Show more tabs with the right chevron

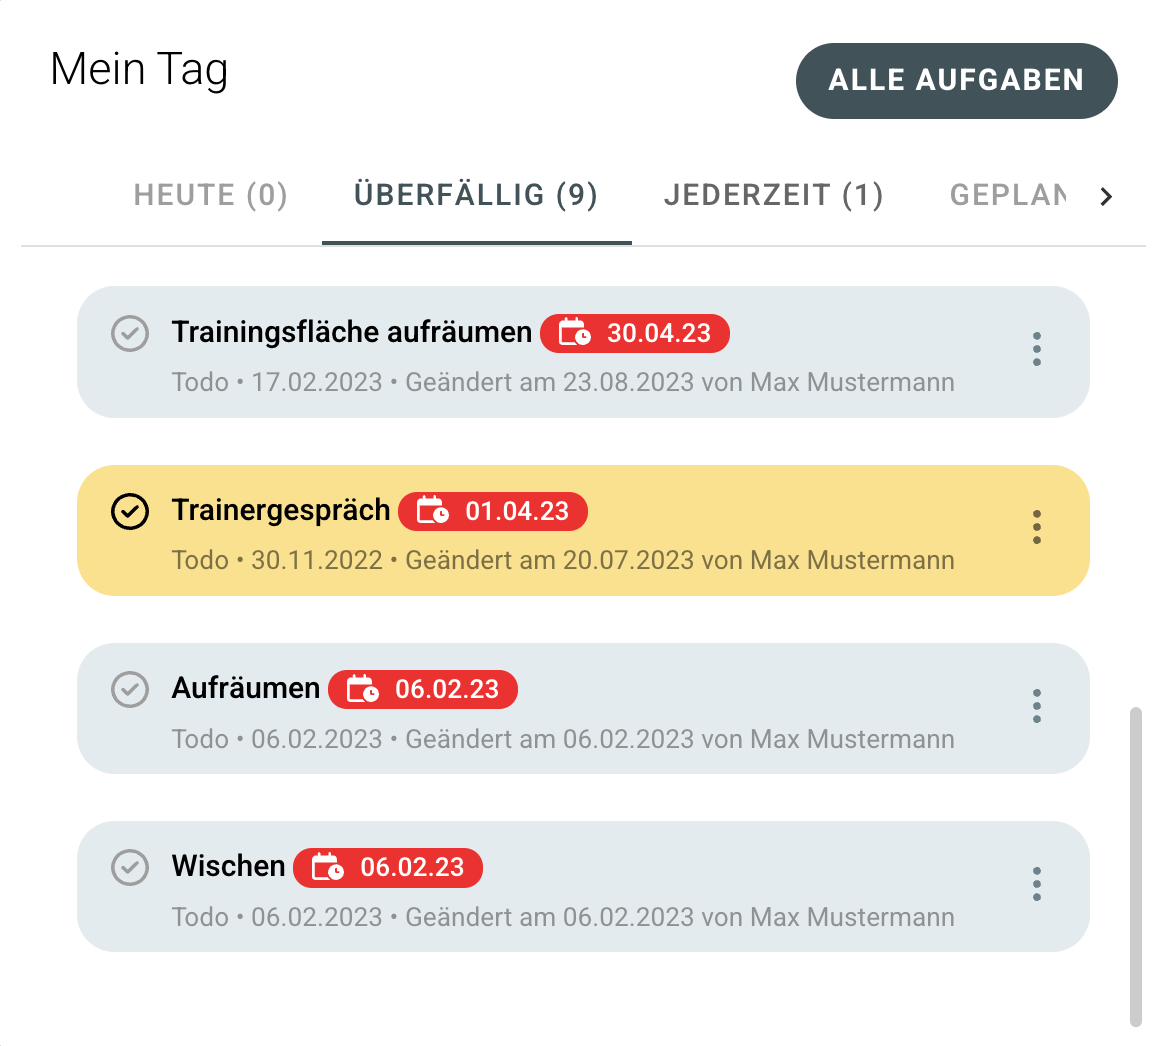coord(1106,196)
